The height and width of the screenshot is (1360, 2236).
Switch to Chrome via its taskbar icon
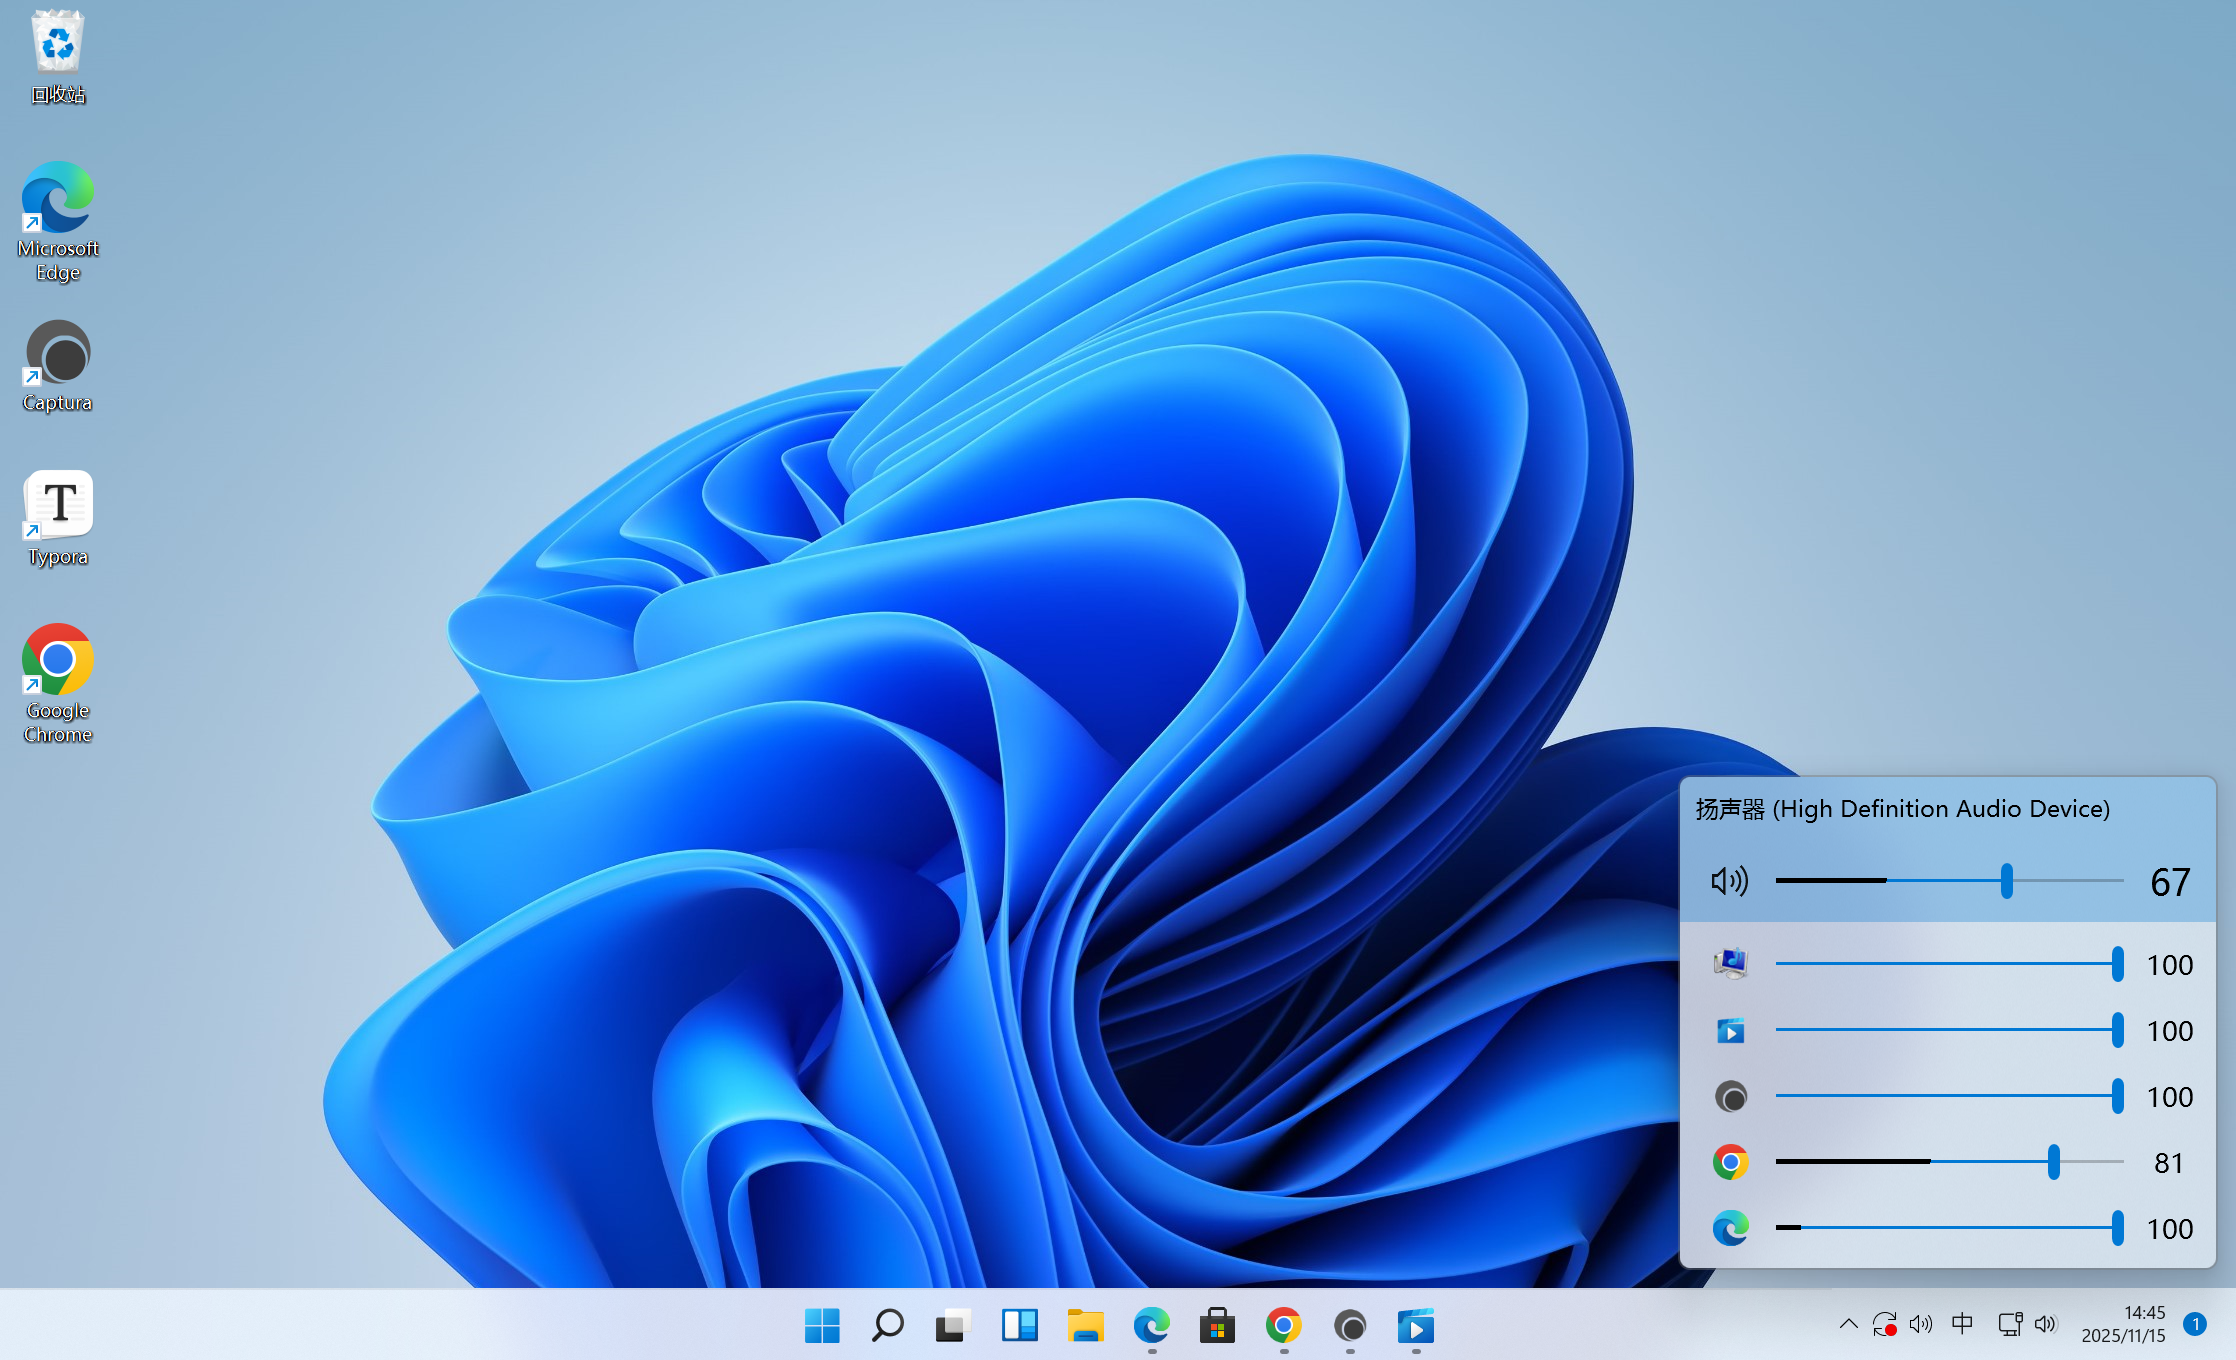1283,1326
